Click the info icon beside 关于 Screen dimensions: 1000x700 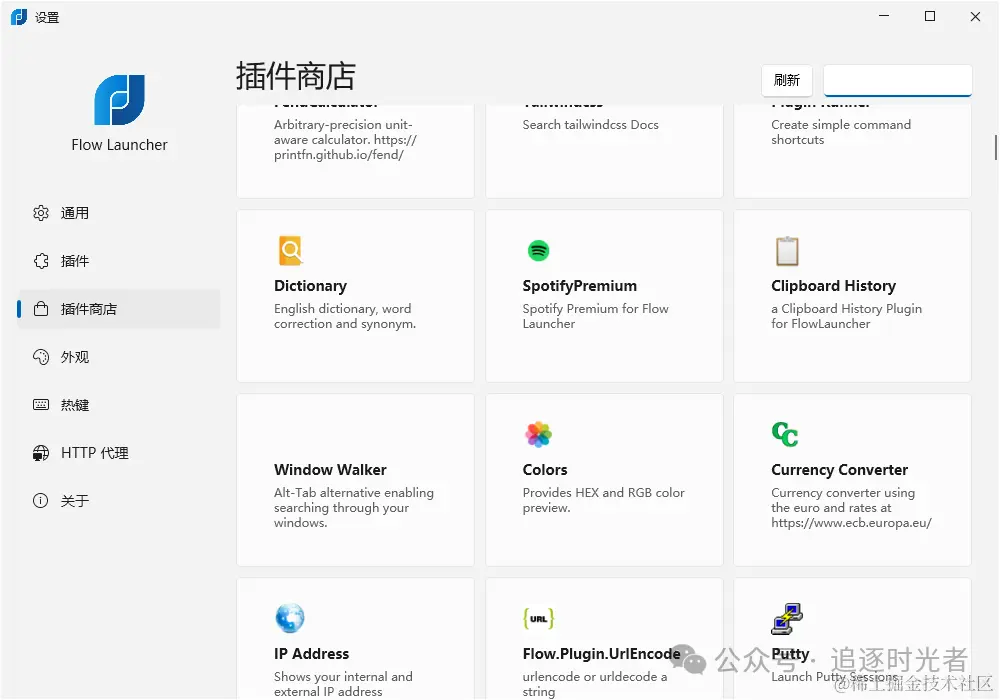[41, 500]
